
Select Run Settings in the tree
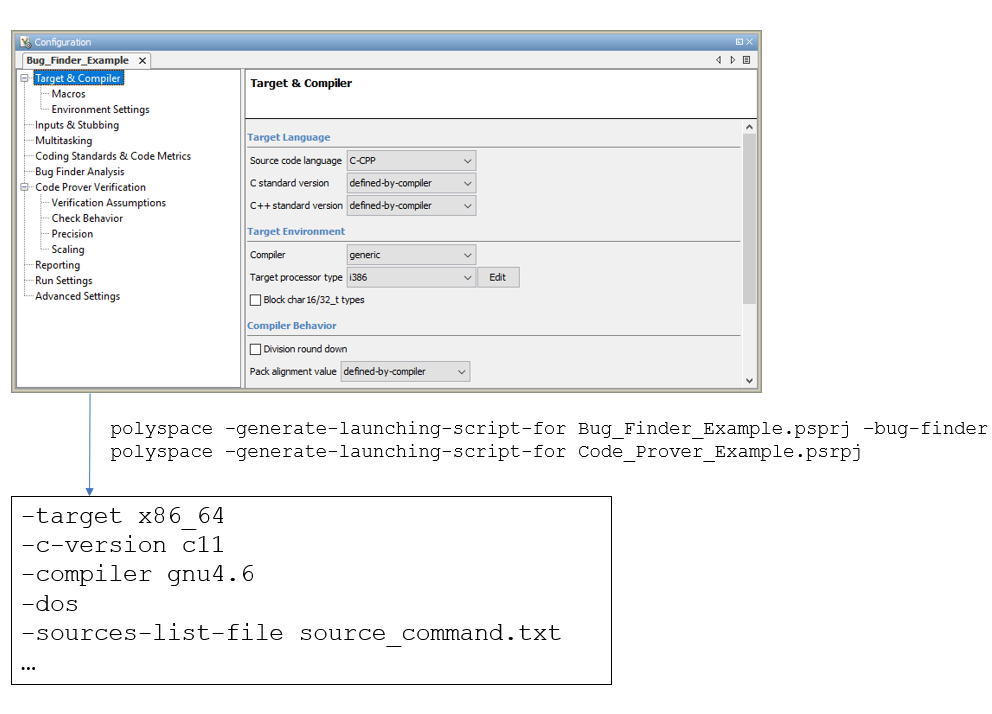tap(64, 280)
